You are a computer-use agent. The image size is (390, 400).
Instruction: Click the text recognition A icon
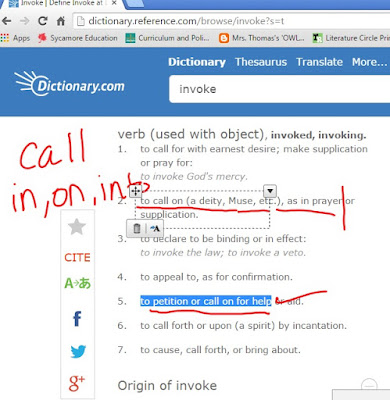[155, 229]
